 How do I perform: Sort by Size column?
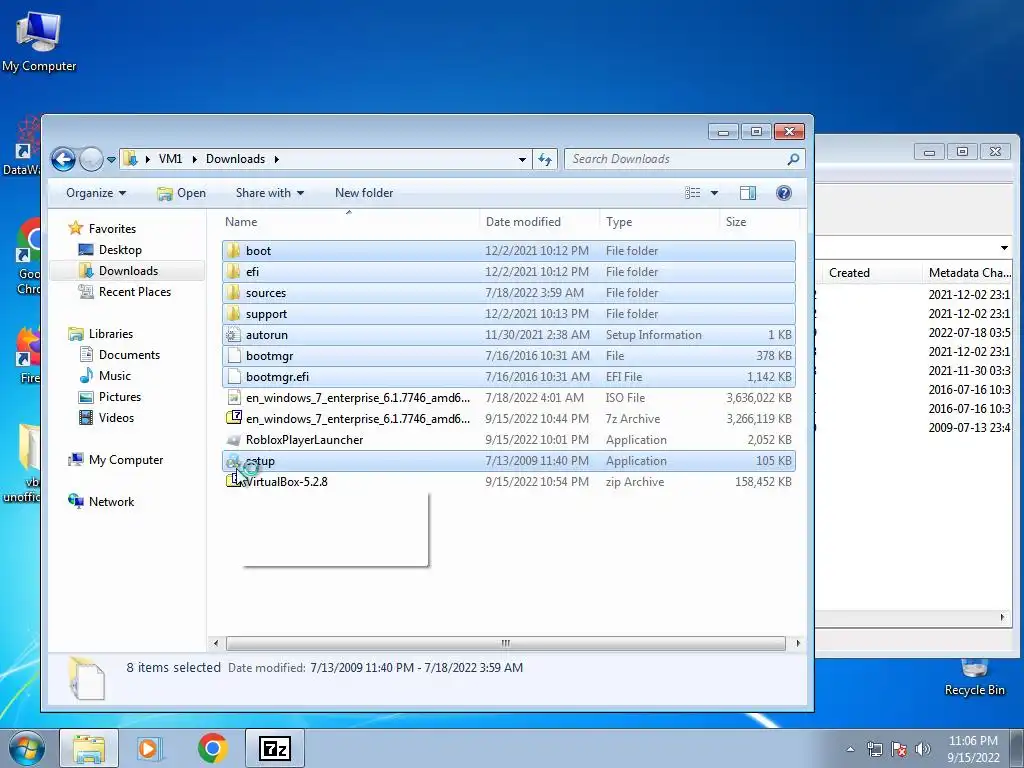coord(758,222)
